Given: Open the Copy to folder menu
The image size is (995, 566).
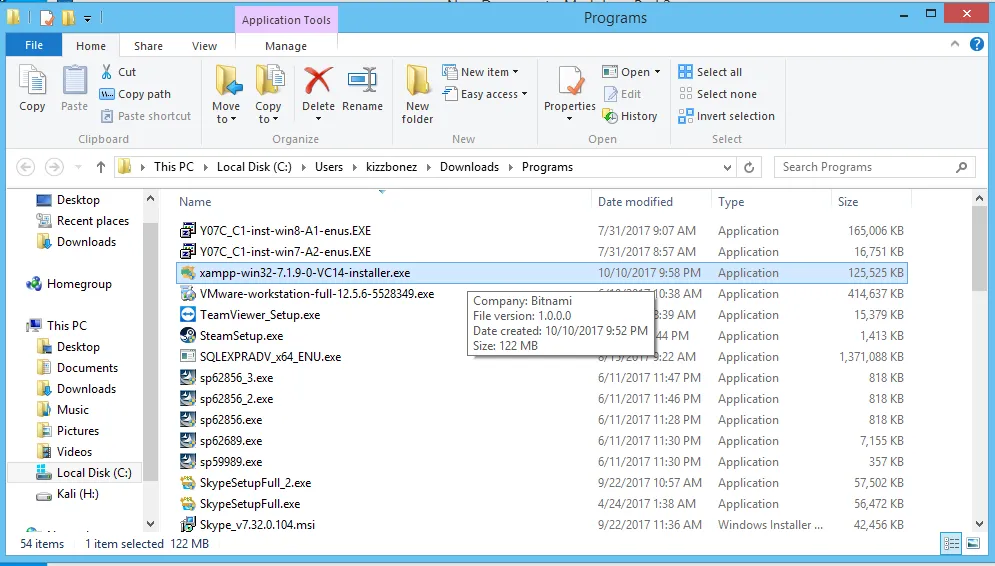Looking at the screenshot, I should (x=268, y=94).
